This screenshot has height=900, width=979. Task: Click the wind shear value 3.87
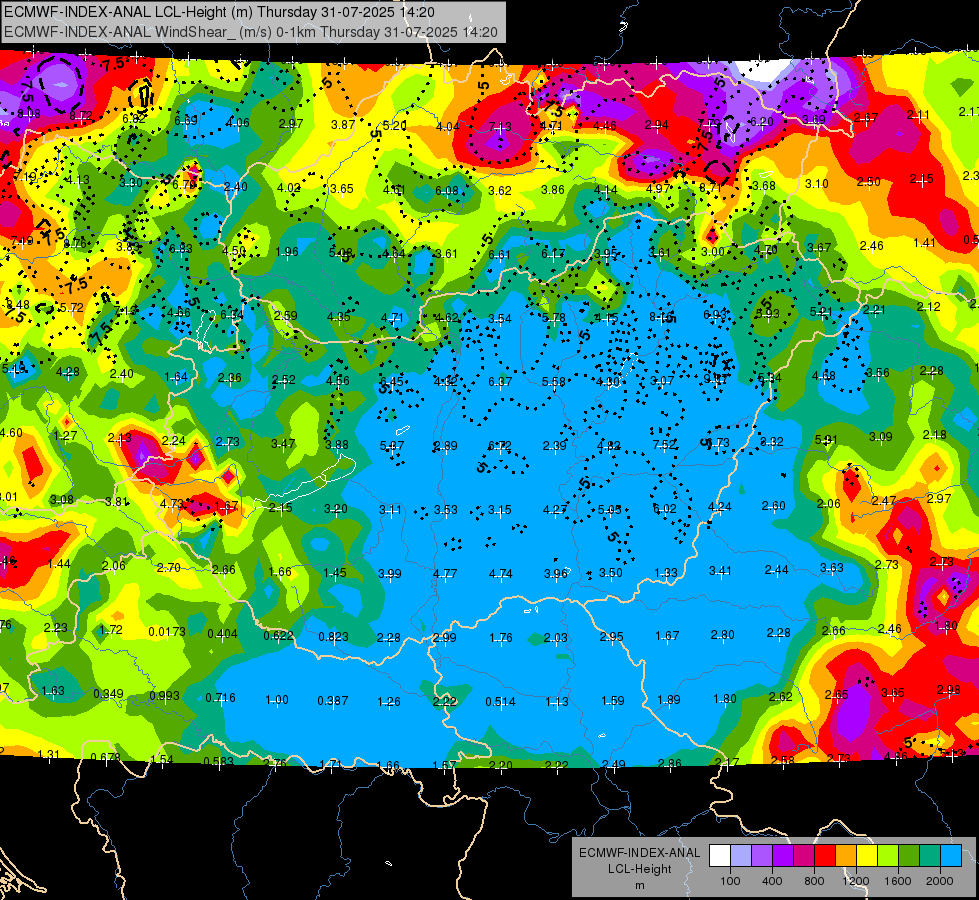coord(343,124)
